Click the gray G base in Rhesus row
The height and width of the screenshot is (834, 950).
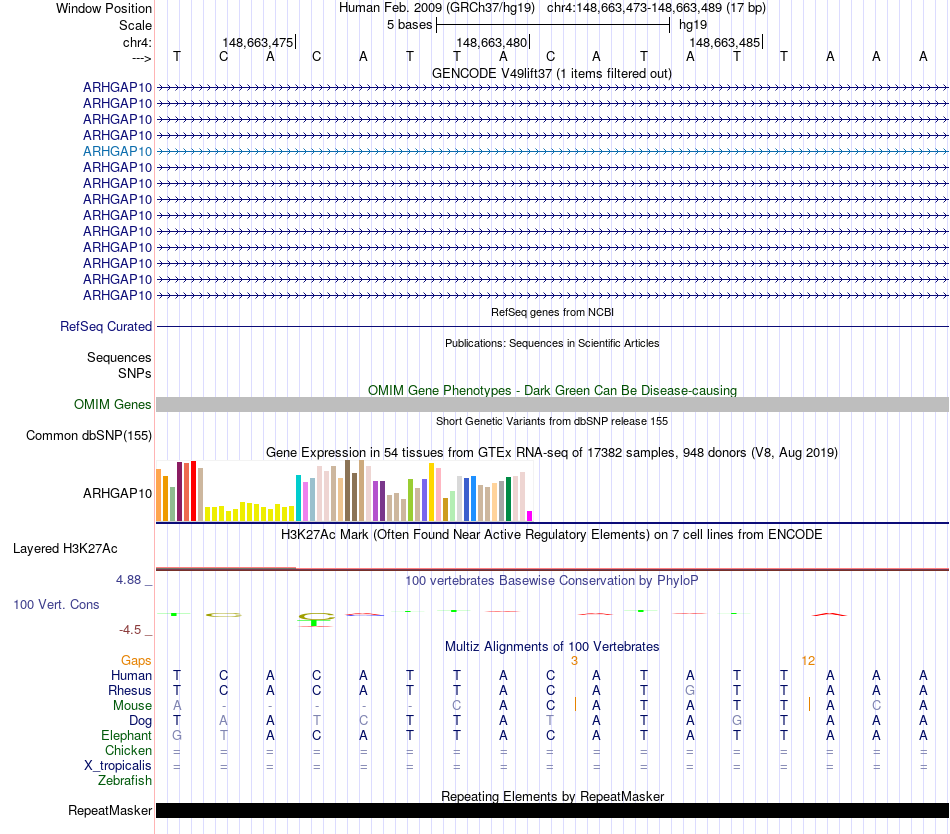point(690,690)
